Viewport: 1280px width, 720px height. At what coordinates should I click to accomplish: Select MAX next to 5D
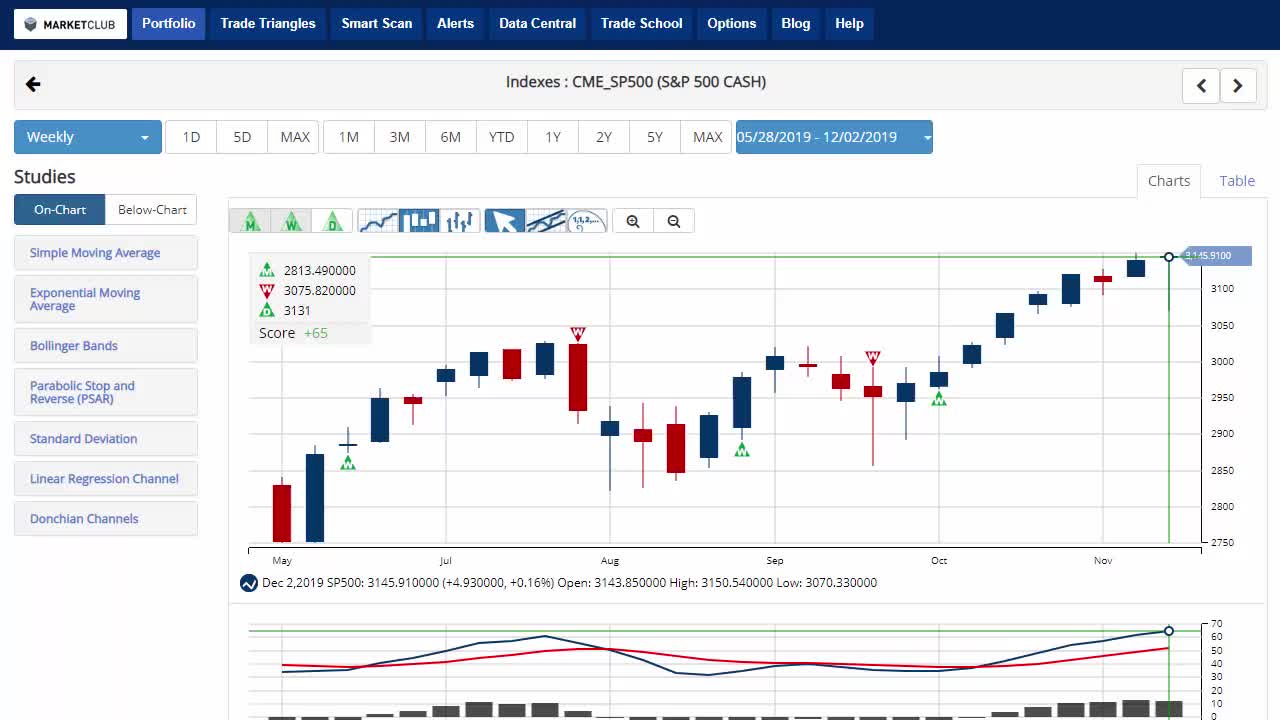pyautogui.click(x=295, y=137)
